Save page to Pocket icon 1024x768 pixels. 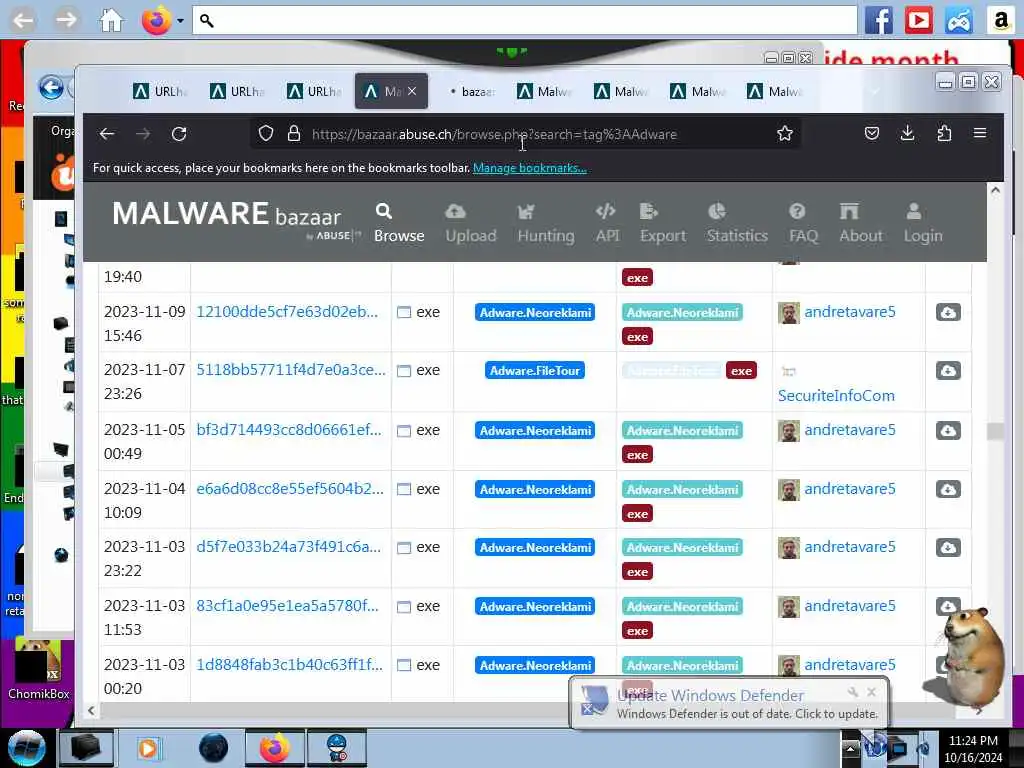pyautogui.click(x=872, y=134)
